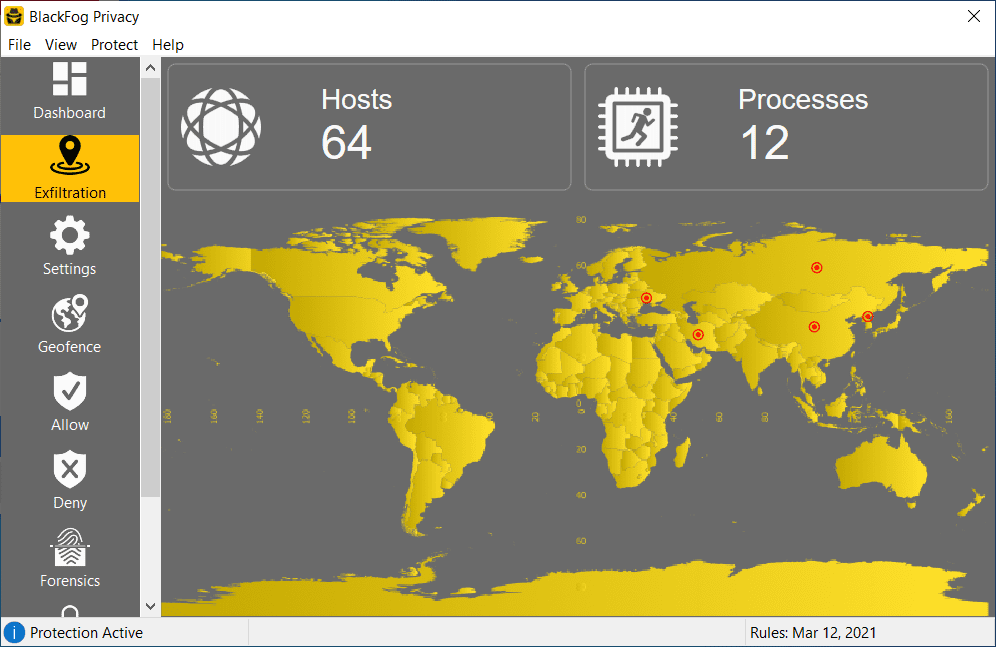The height and width of the screenshot is (647, 996).
Task: Open the Help menu
Action: [x=168, y=44]
